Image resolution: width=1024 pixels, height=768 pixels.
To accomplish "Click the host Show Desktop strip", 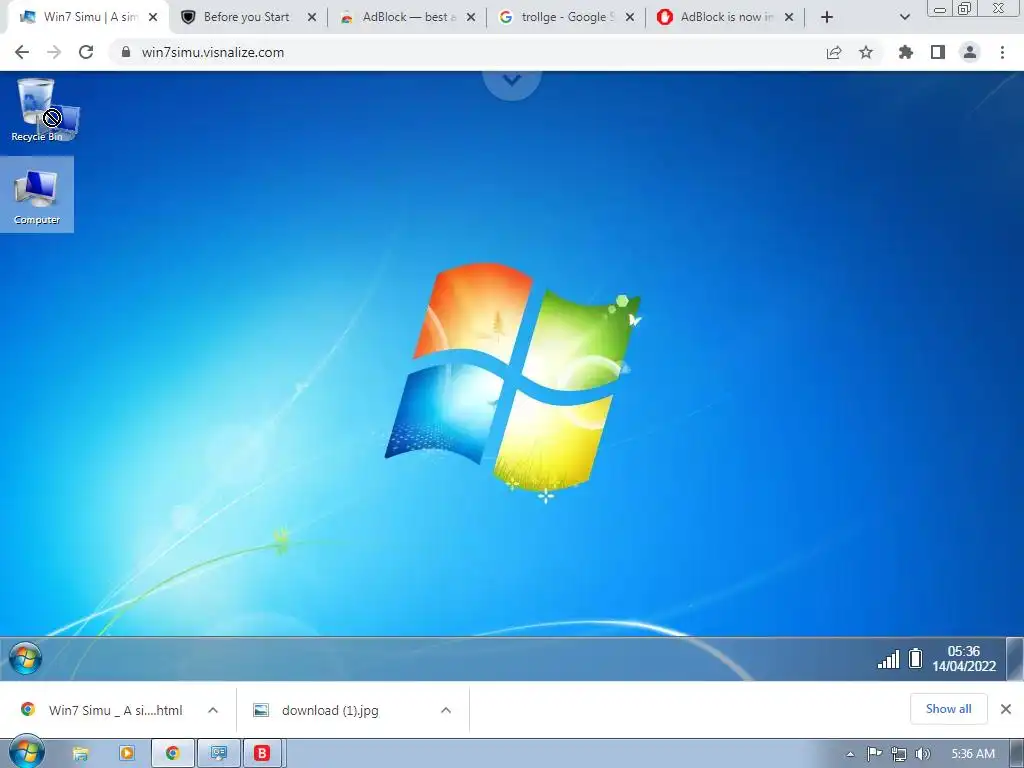I will click(x=1017, y=754).
